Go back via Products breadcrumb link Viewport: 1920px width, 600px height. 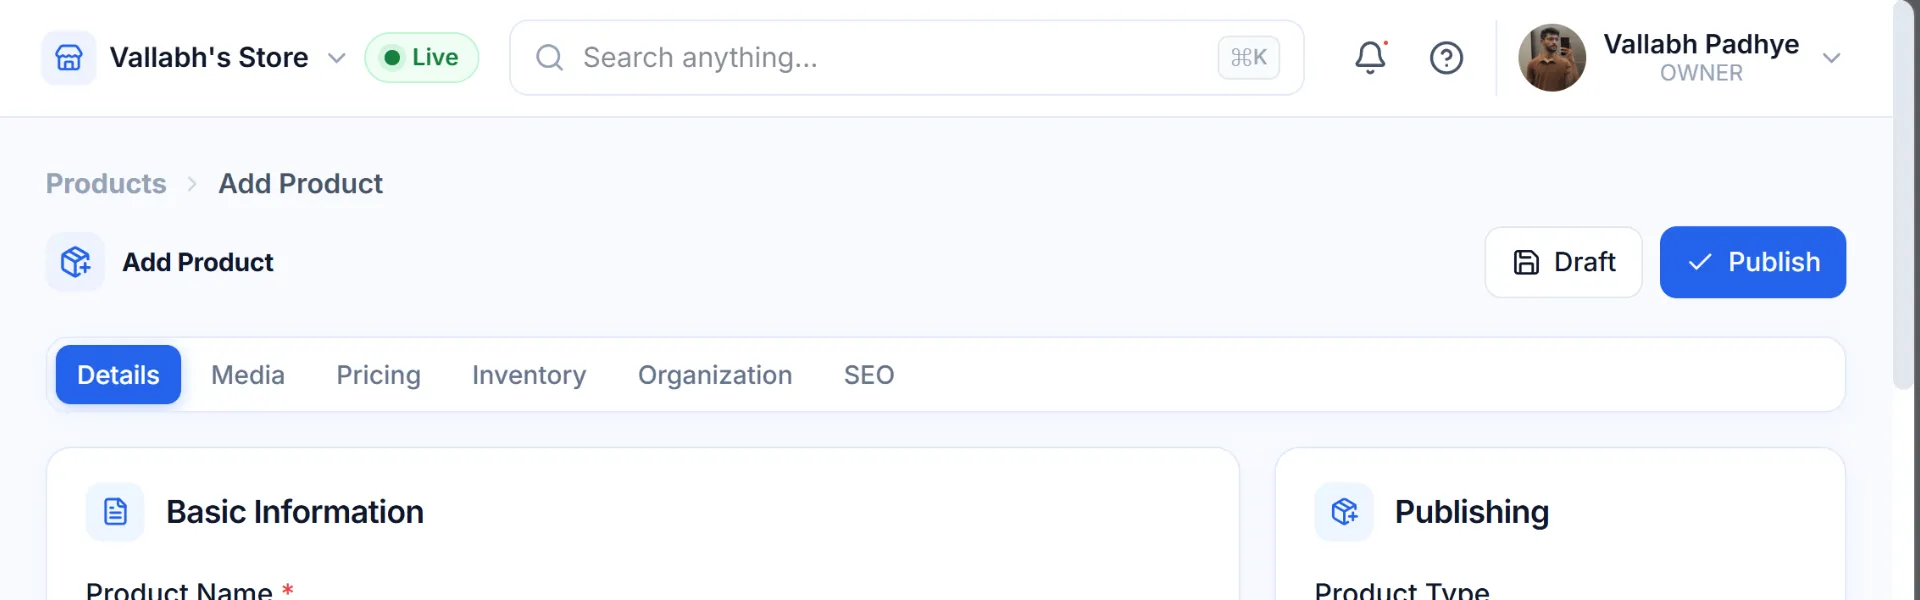(106, 184)
